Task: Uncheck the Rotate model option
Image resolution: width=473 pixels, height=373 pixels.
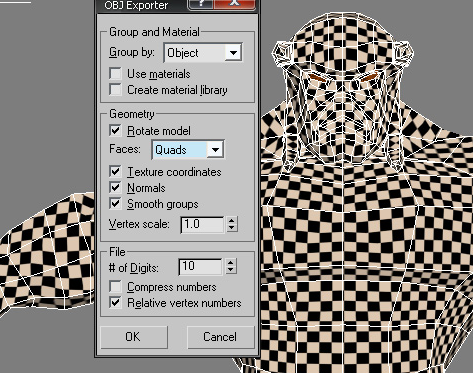Action: click(x=116, y=130)
